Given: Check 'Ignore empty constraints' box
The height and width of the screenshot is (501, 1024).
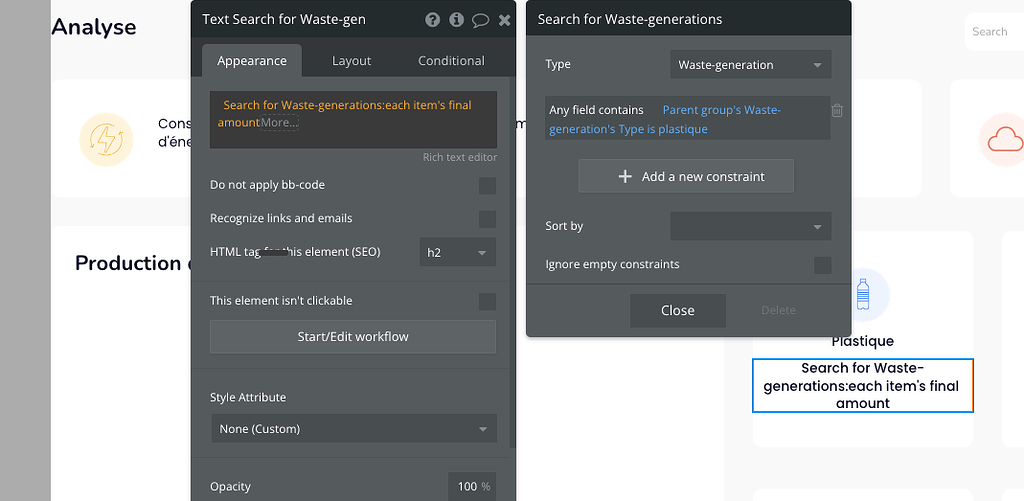Looking at the screenshot, I should coord(822,265).
